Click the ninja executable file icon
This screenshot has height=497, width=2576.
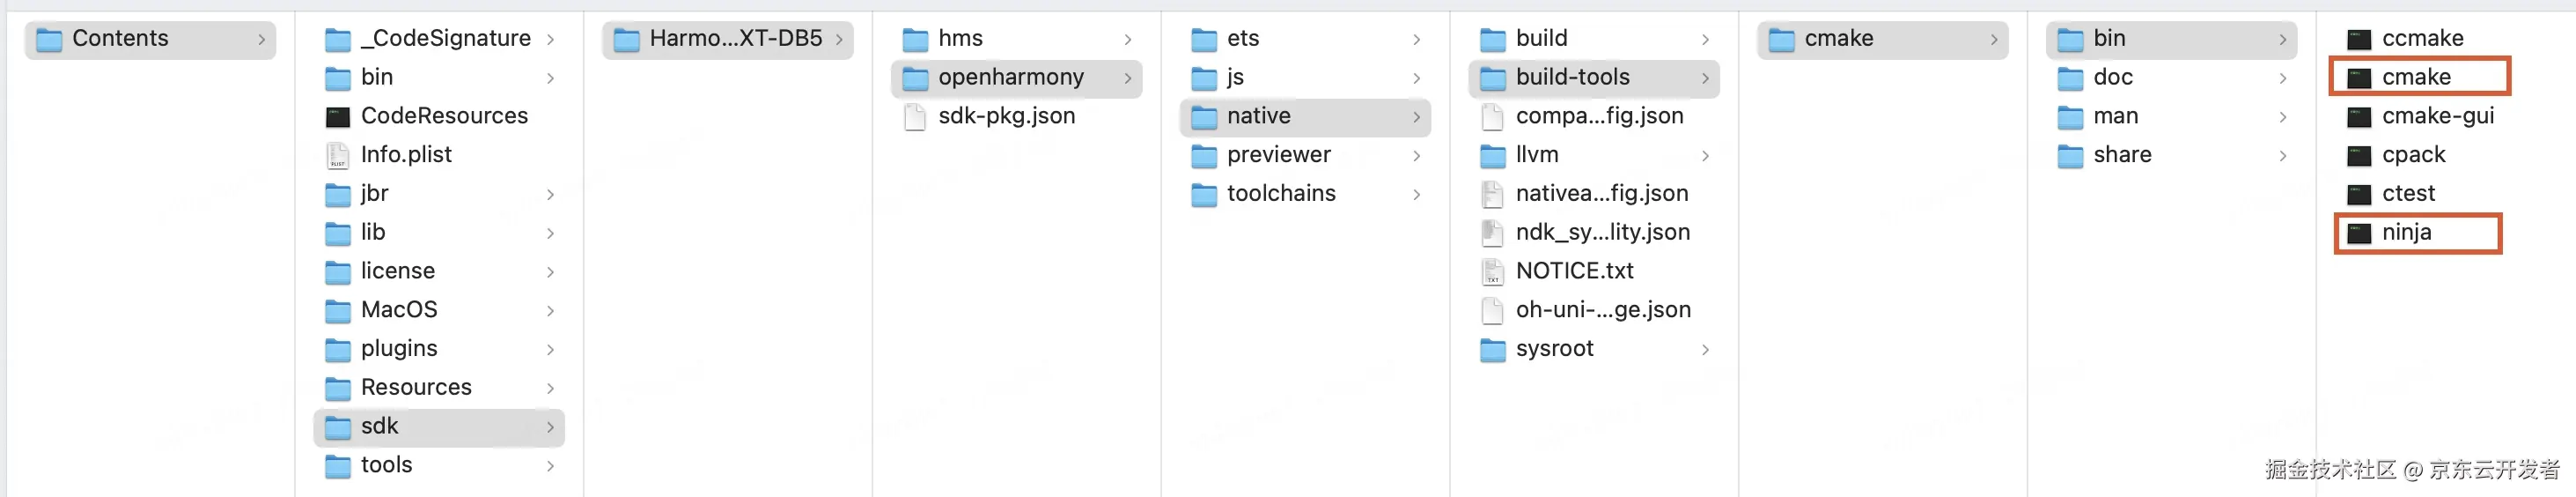(x=2359, y=233)
